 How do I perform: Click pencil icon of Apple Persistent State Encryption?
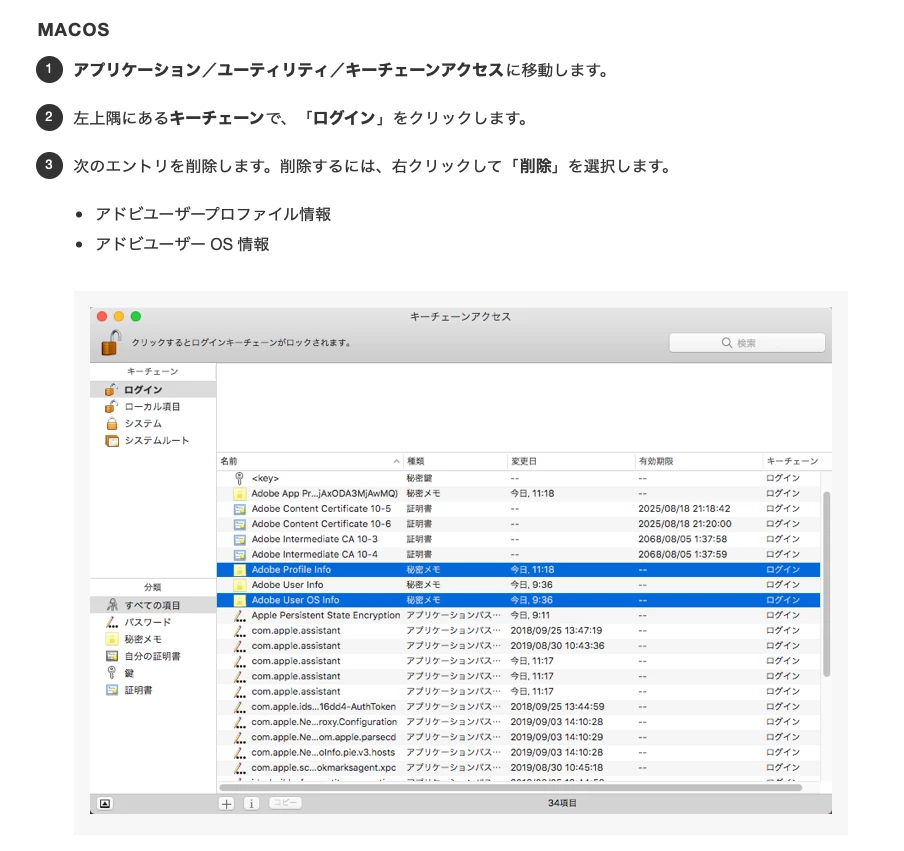(239, 616)
